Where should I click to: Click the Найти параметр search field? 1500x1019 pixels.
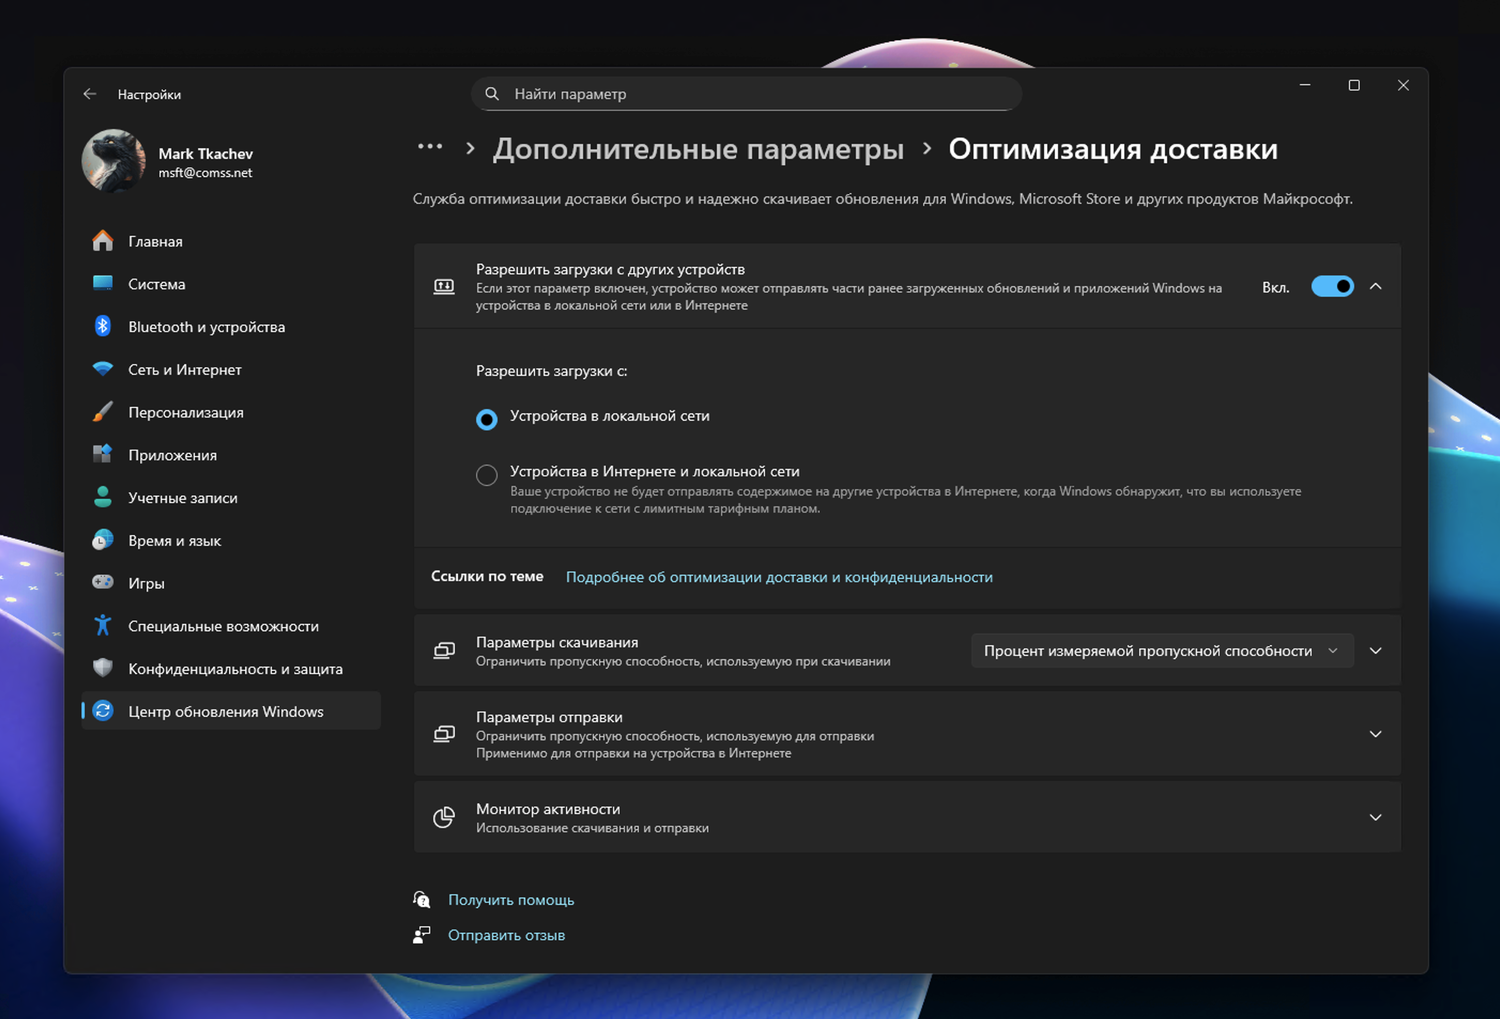pos(746,94)
